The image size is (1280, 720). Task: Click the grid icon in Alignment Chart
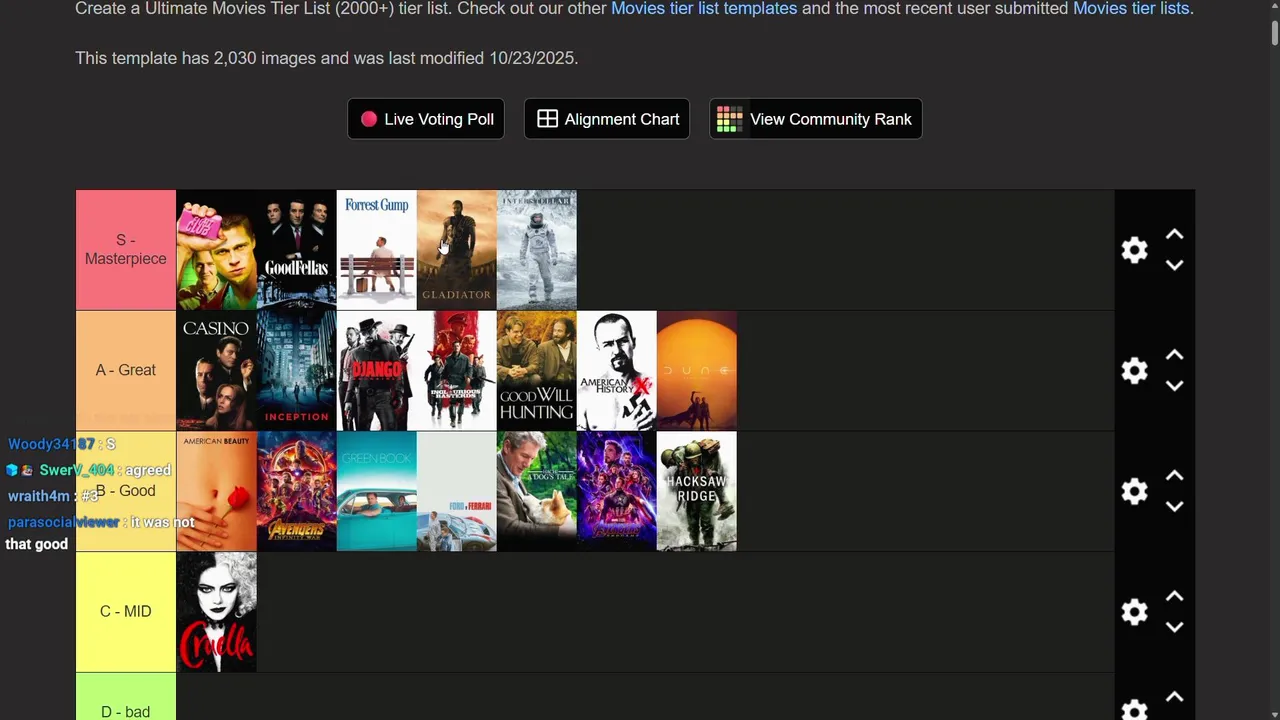pos(547,119)
